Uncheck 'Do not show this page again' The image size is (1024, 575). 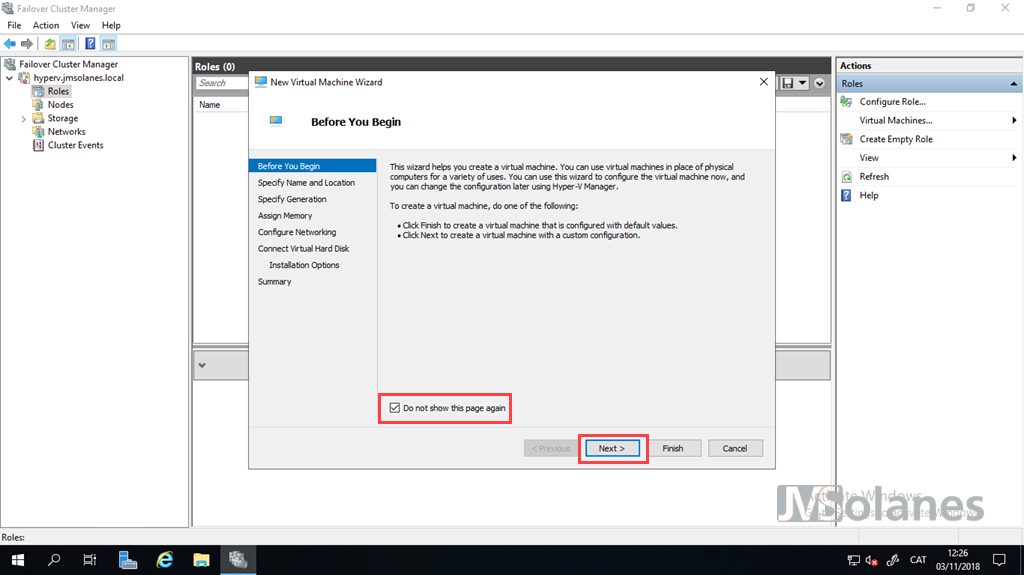click(394, 408)
